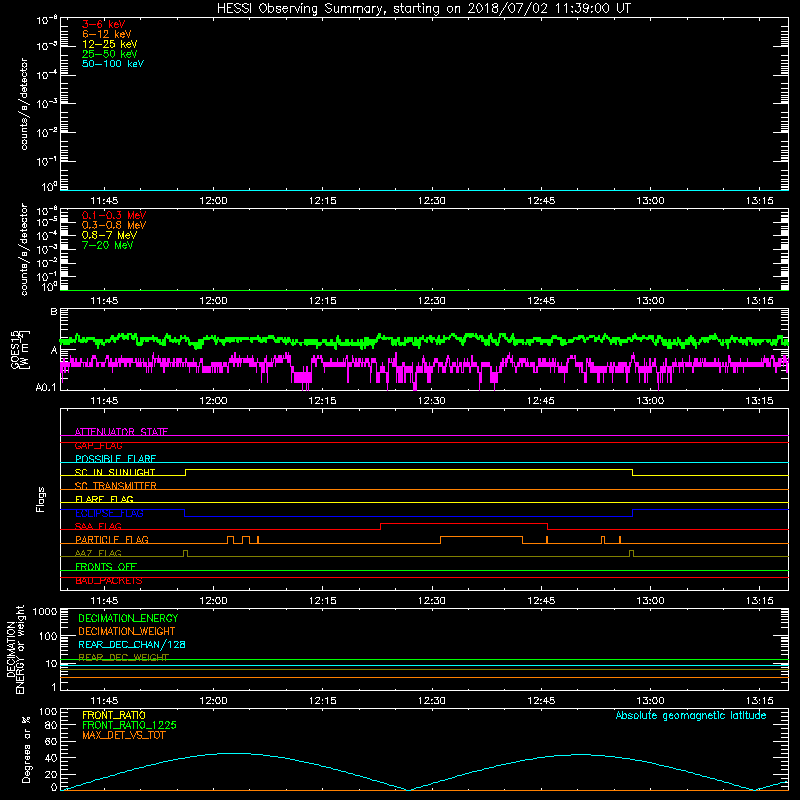Click the 12:45 tick under the MeV panel
The height and width of the screenshot is (800, 800).
tap(541, 301)
